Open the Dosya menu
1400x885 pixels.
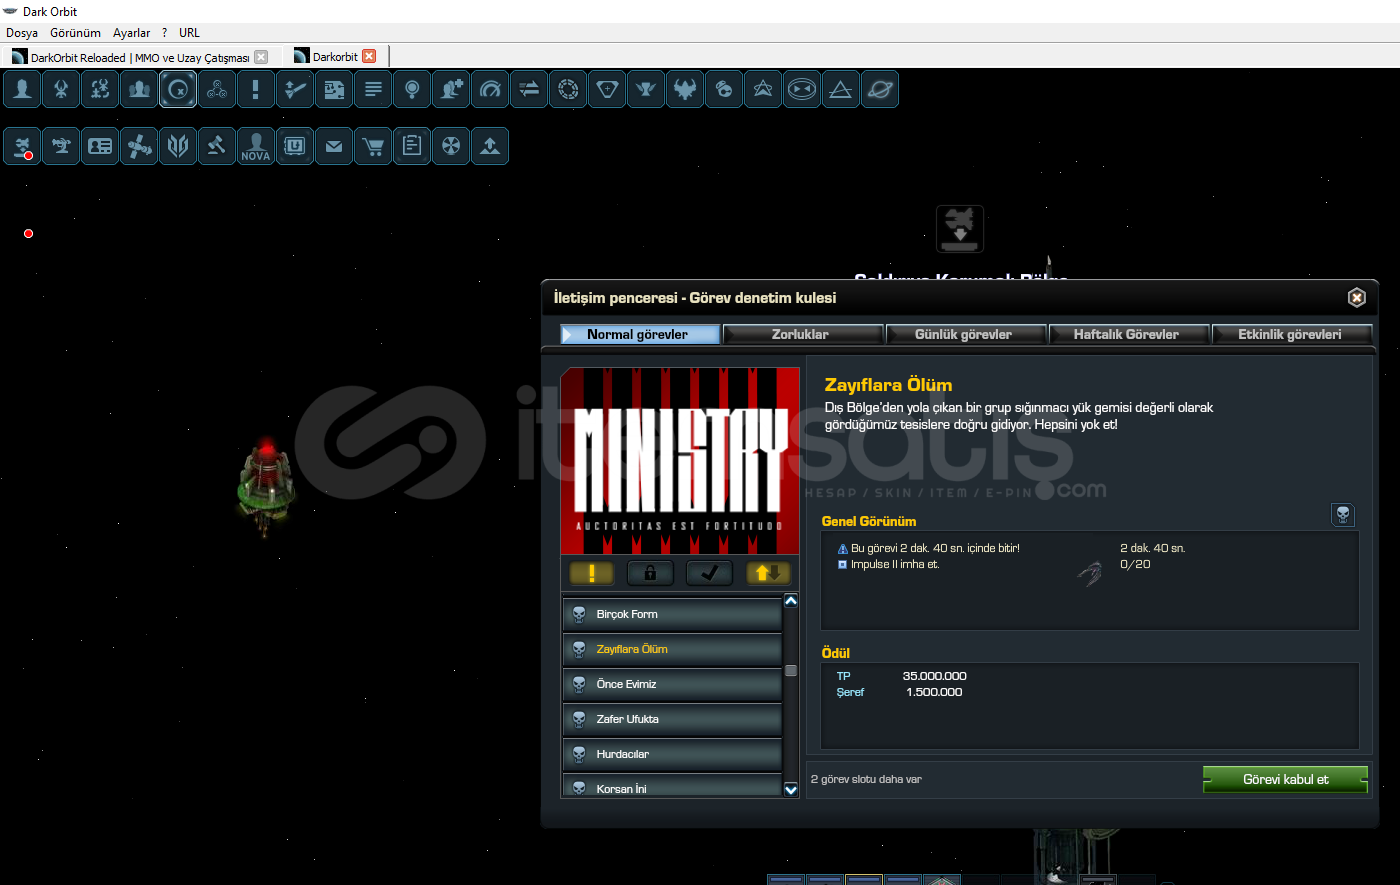pyautogui.click(x=22, y=33)
